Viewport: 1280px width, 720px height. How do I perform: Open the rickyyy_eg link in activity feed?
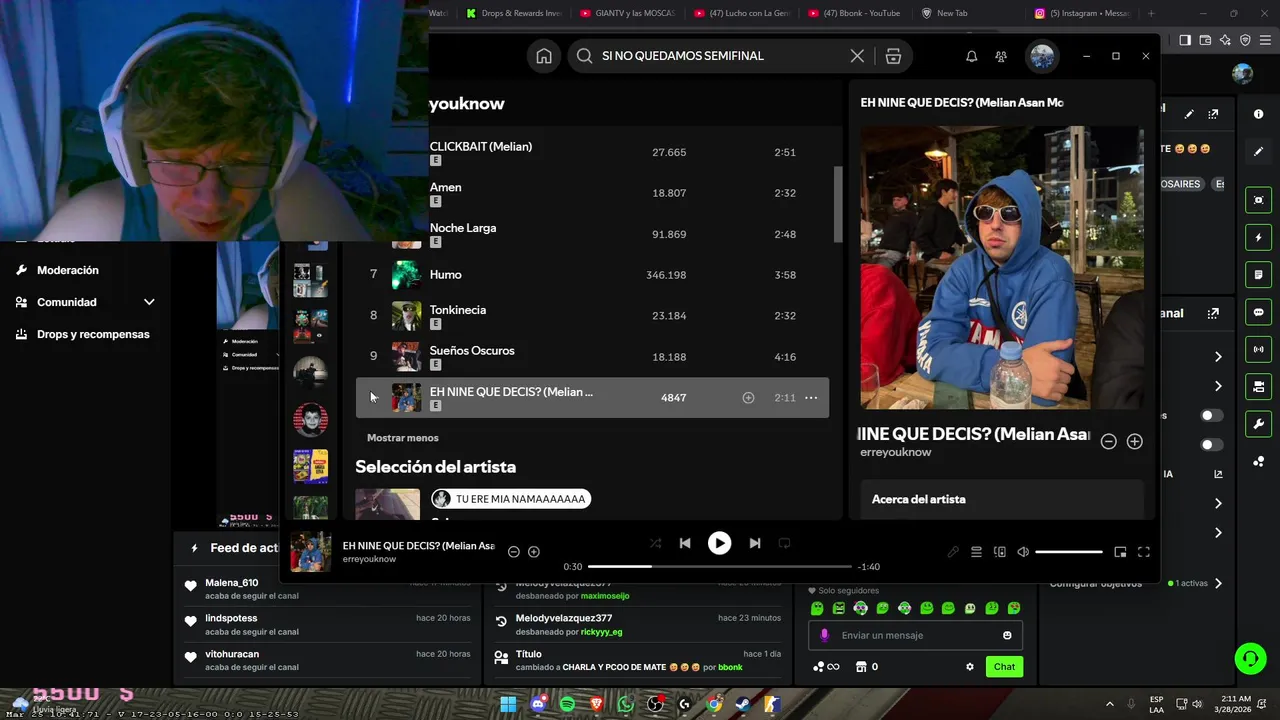[x=601, y=632]
